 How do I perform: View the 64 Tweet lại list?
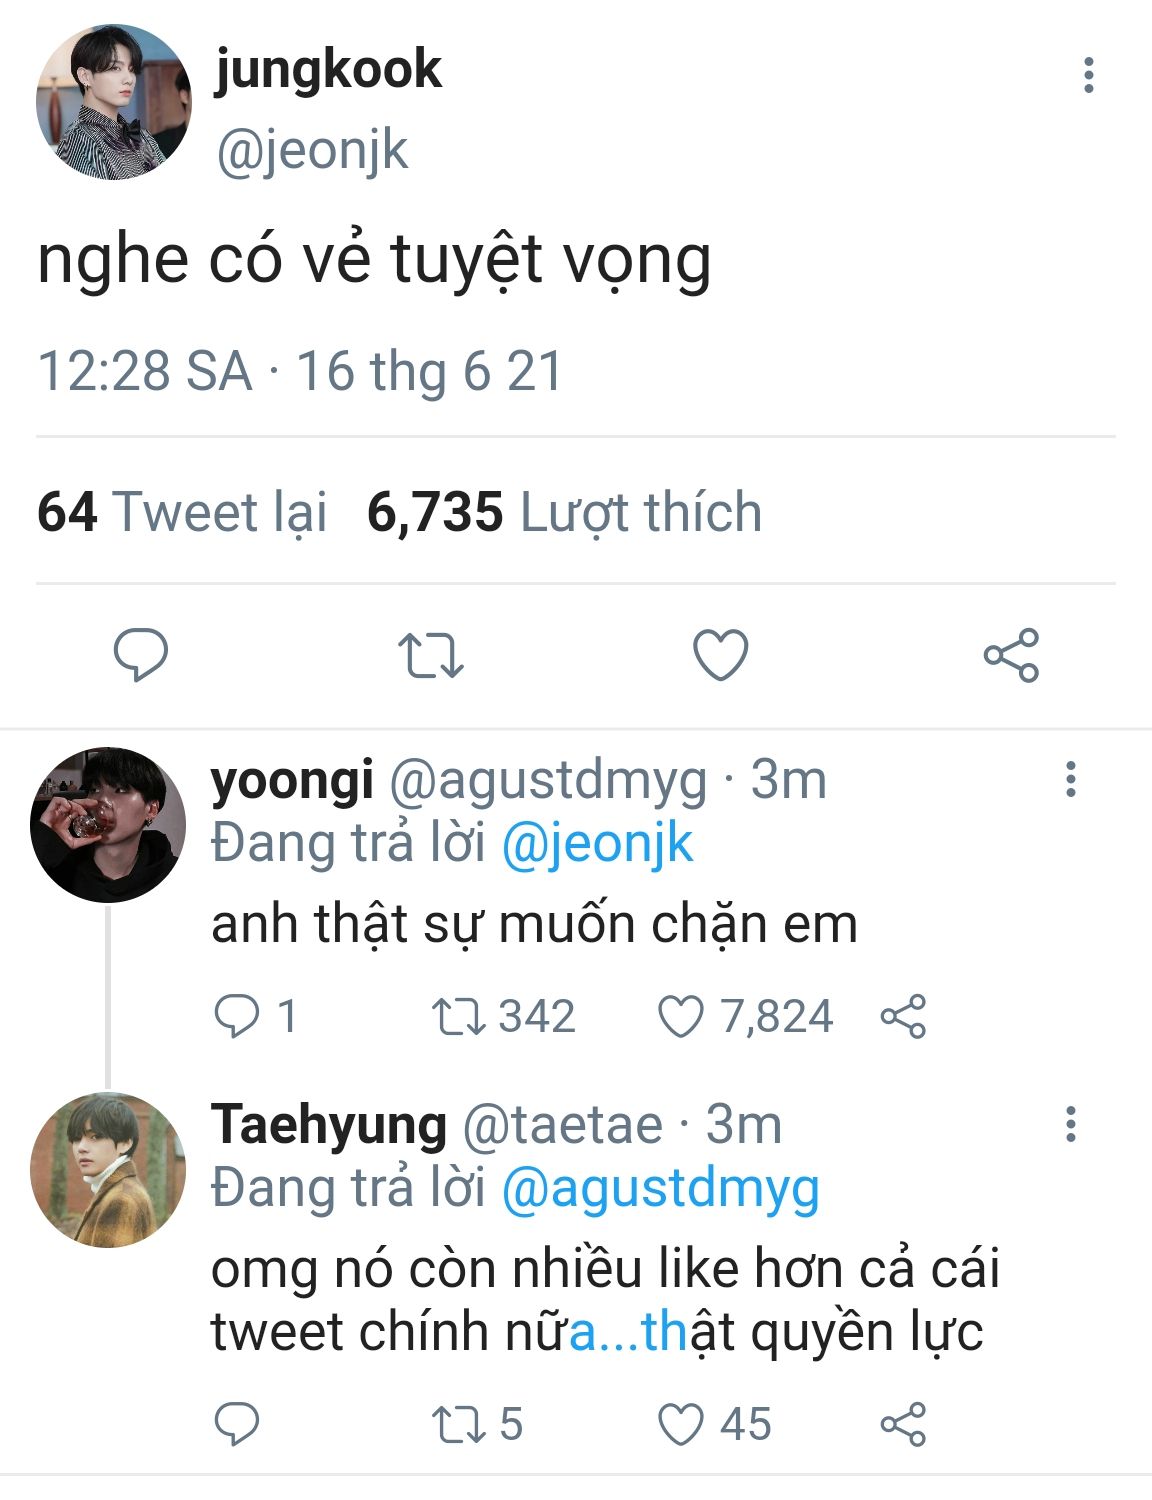click(x=182, y=512)
